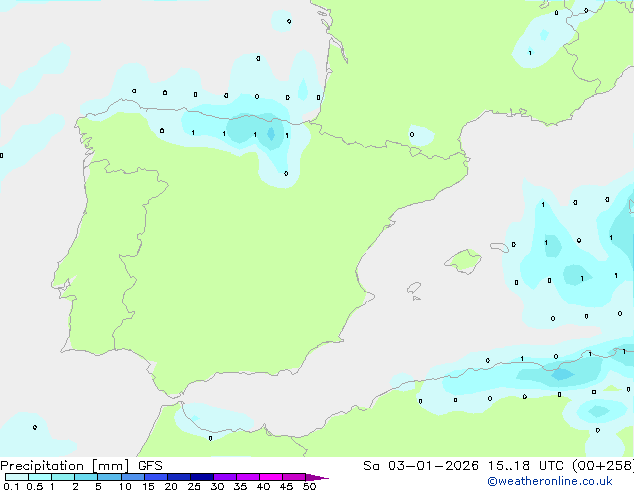This screenshot has height=490, width=634.
Task: Click Menorca island outline on the map
Action: pyautogui.click(x=500, y=247)
